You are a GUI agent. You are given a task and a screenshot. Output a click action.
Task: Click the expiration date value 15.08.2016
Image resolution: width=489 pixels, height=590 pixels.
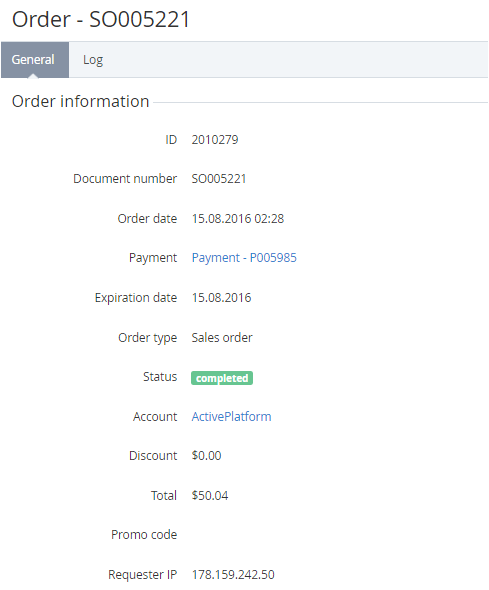(x=221, y=298)
